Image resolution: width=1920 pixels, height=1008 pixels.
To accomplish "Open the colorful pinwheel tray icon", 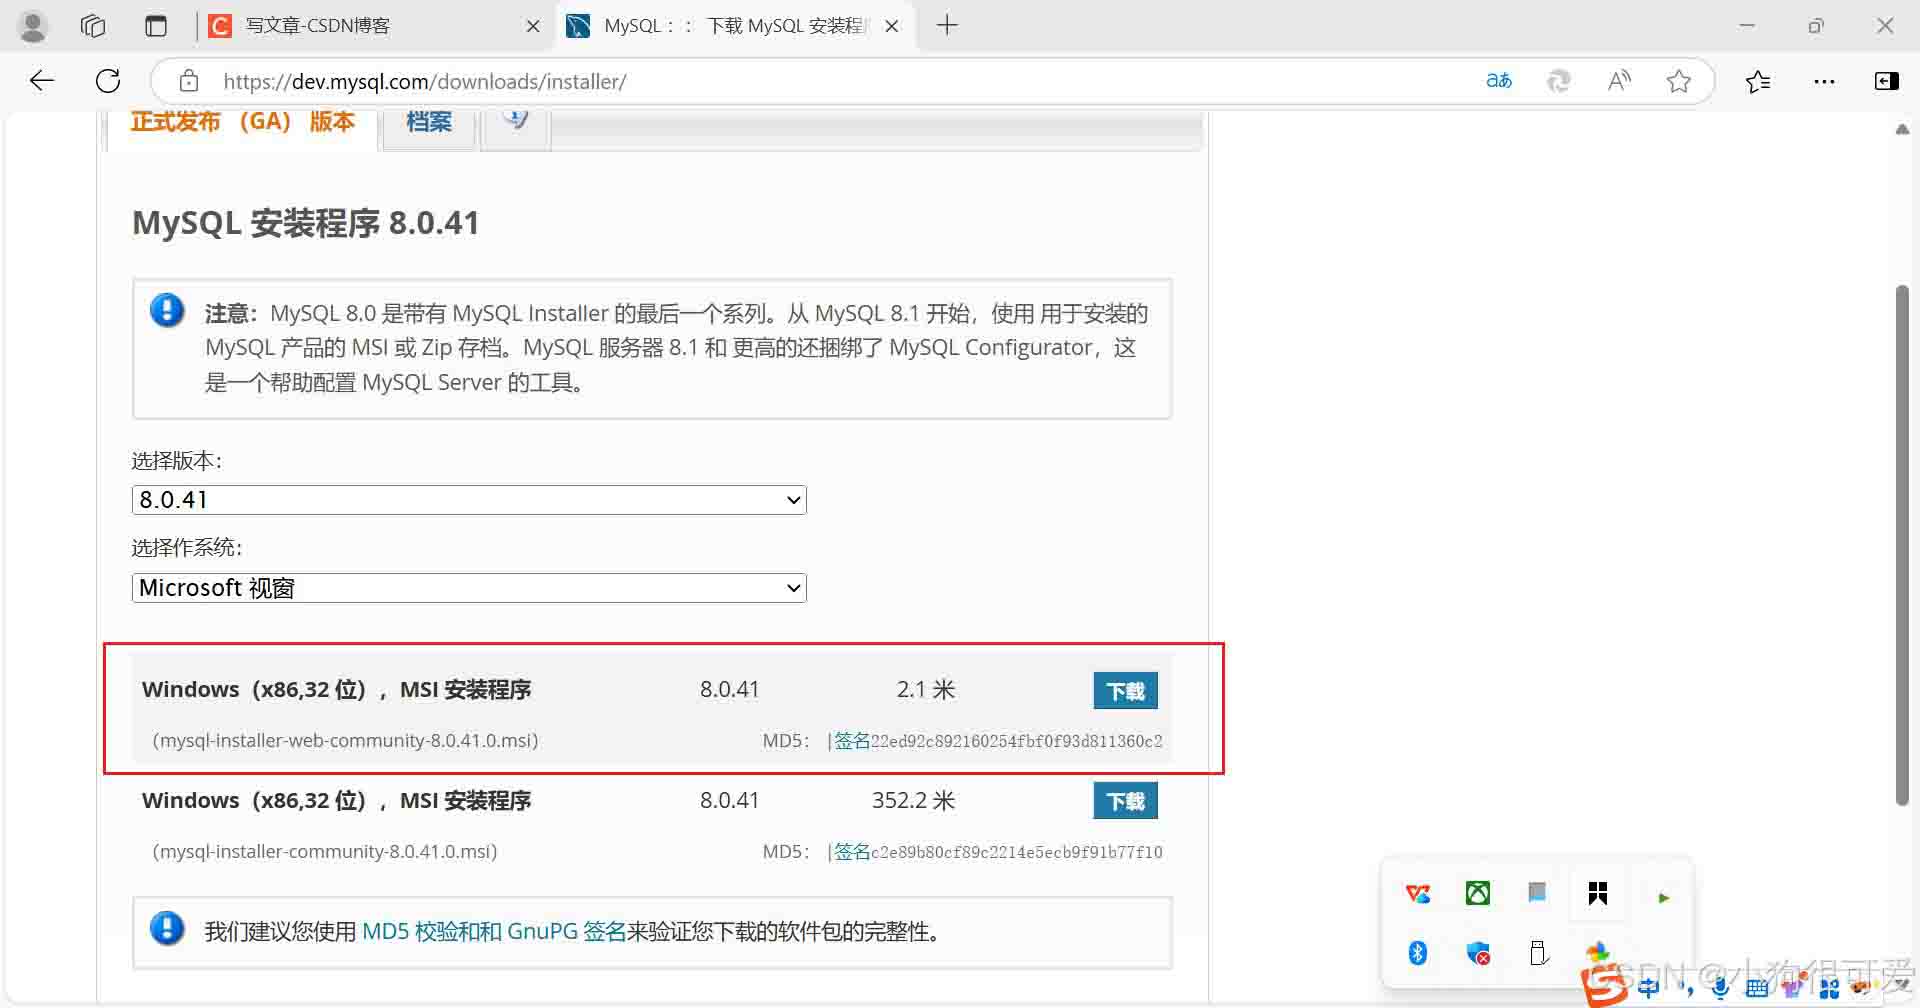I will tap(1598, 951).
